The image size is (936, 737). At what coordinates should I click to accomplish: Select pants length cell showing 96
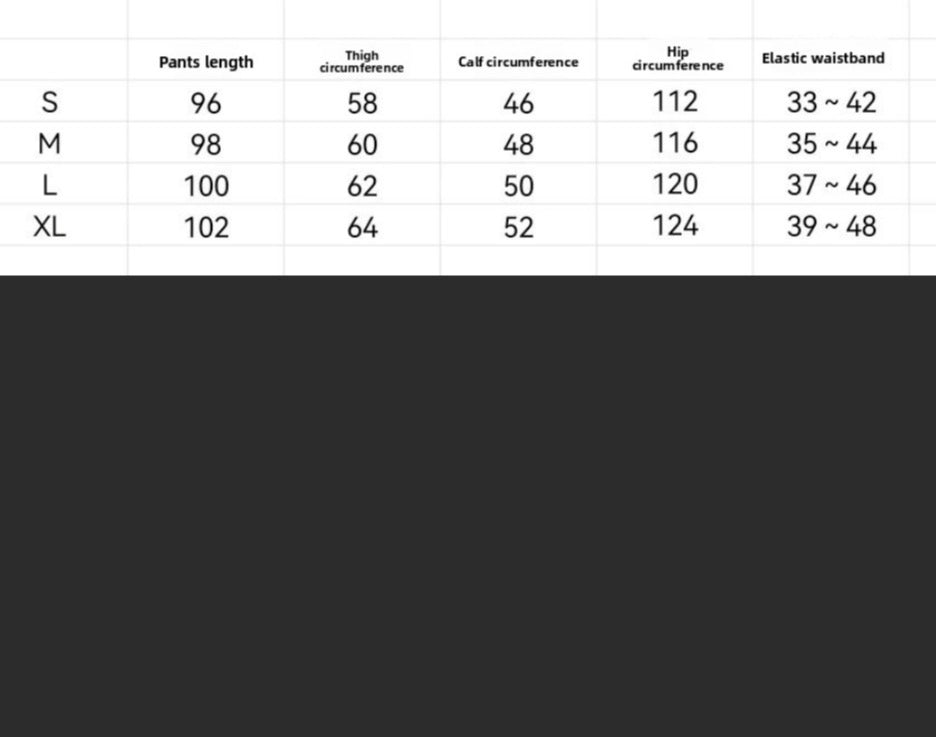(206, 103)
